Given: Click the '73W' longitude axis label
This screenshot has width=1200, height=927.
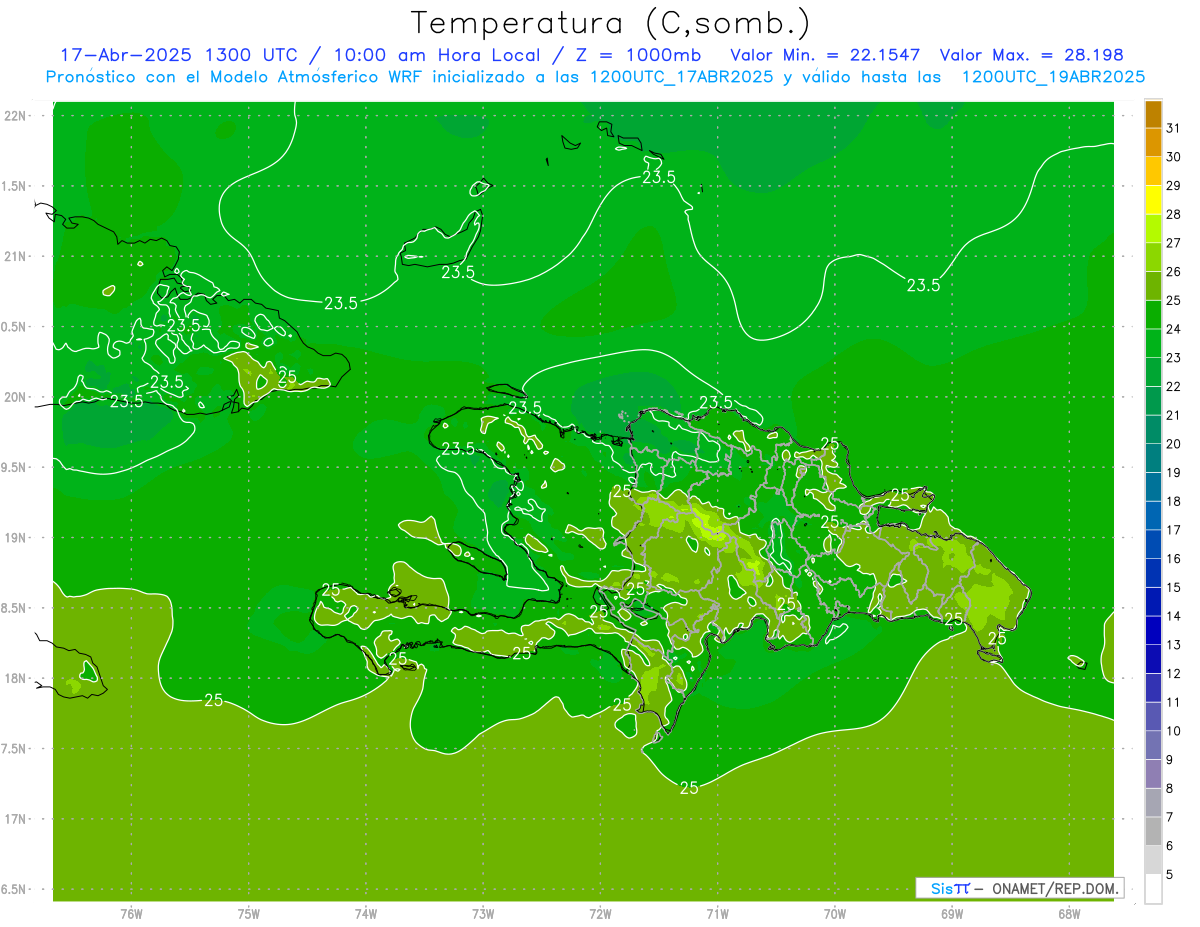Looking at the screenshot, I should point(483,914).
